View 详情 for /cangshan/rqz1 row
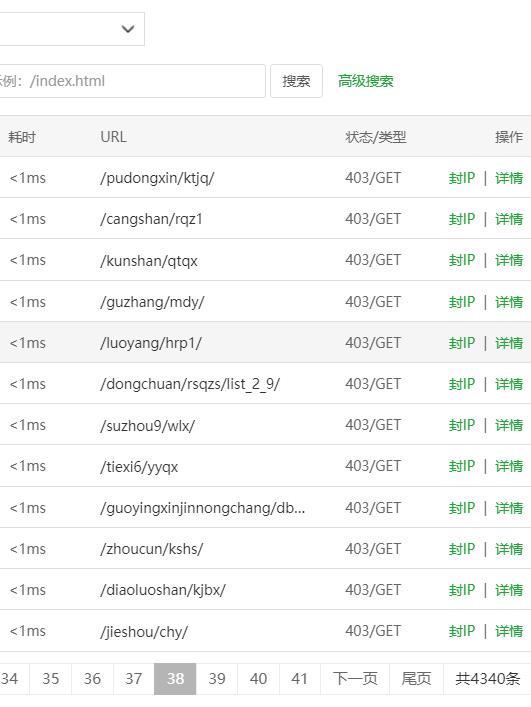The image size is (531, 707). tap(509, 219)
